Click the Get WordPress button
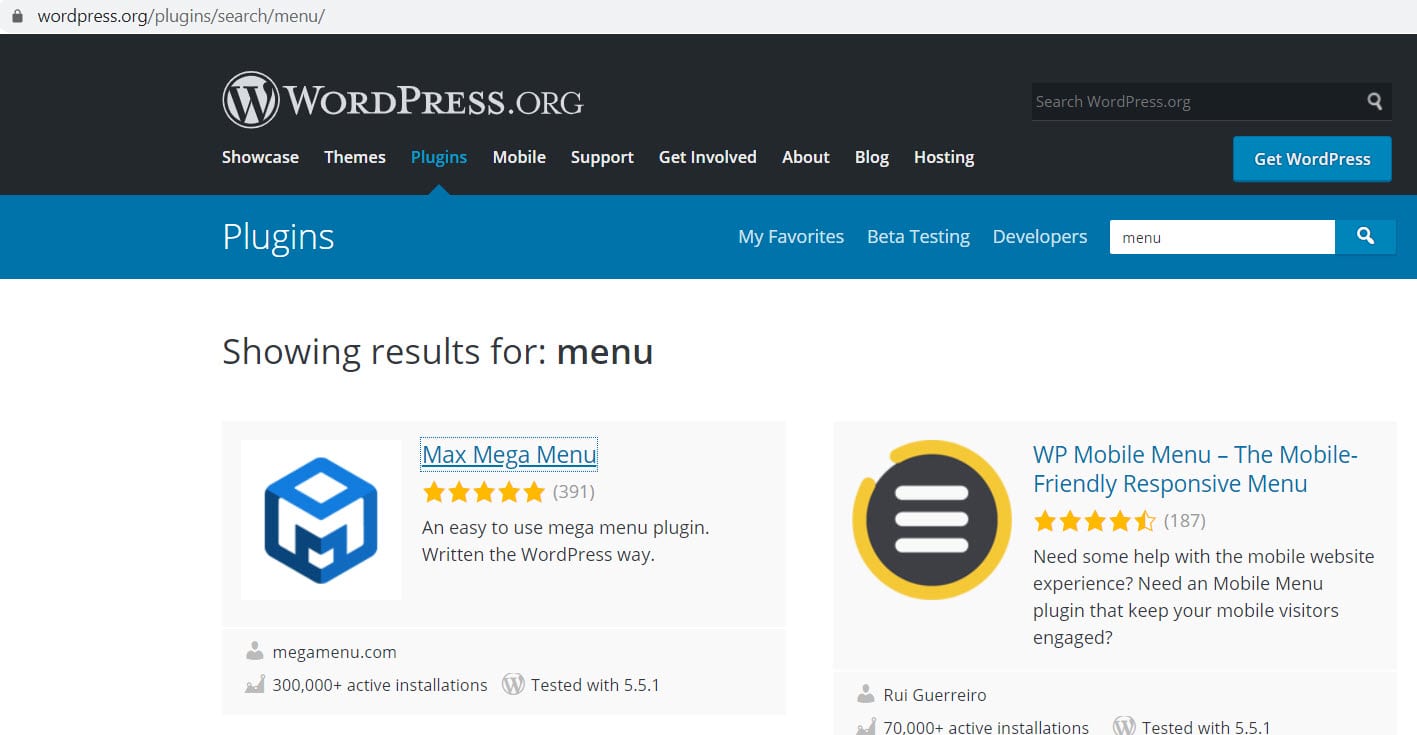The width and height of the screenshot is (1417, 735). pos(1312,158)
